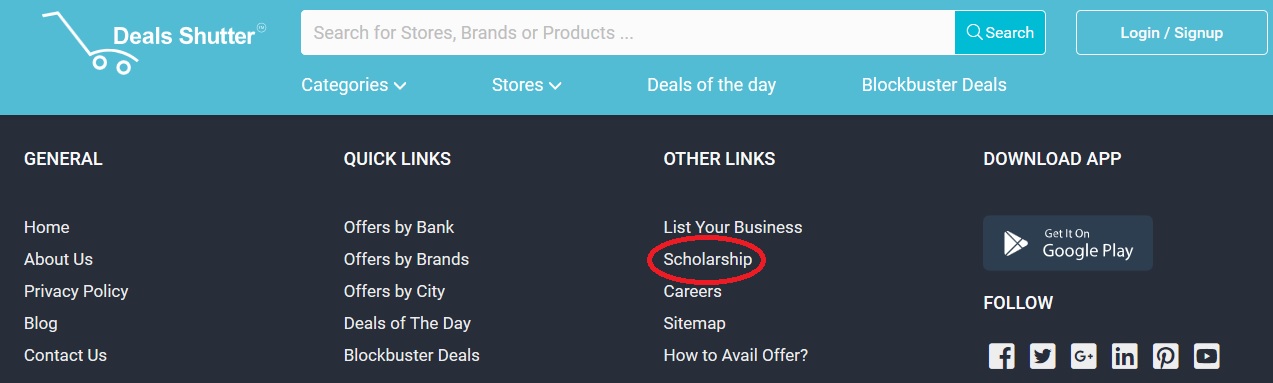Open Blockbuster Deals in top navigation
Screen dimensions: 1273x383
click(934, 85)
